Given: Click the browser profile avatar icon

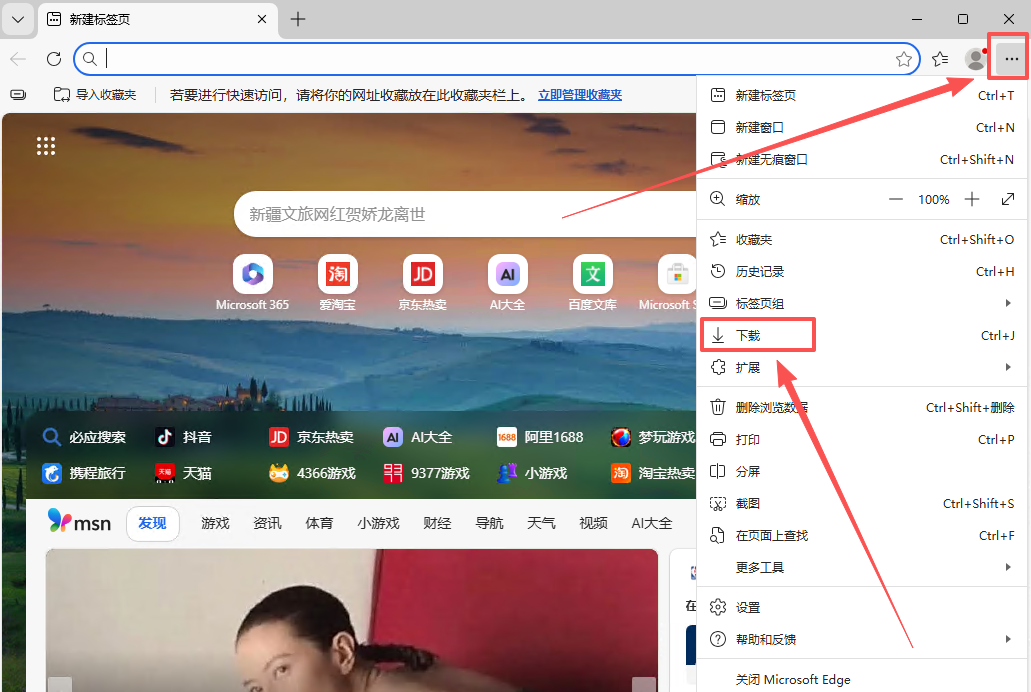Looking at the screenshot, I should tap(975, 59).
